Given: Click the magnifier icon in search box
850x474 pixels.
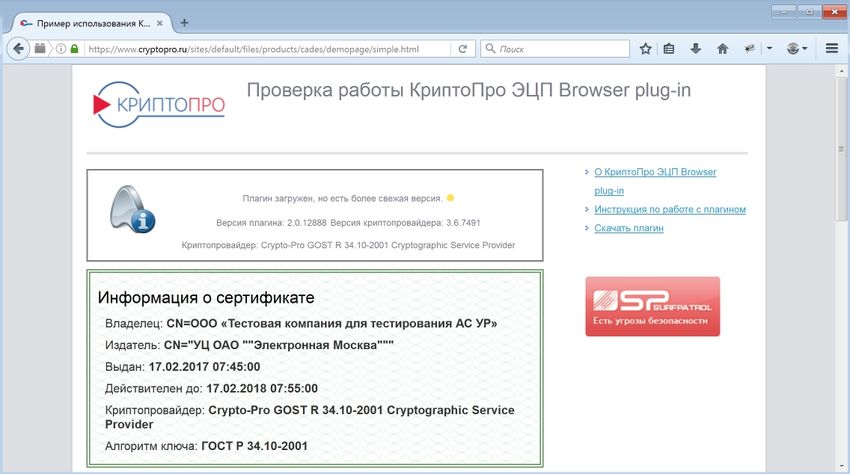Looking at the screenshot, I should tap(490, 48).
